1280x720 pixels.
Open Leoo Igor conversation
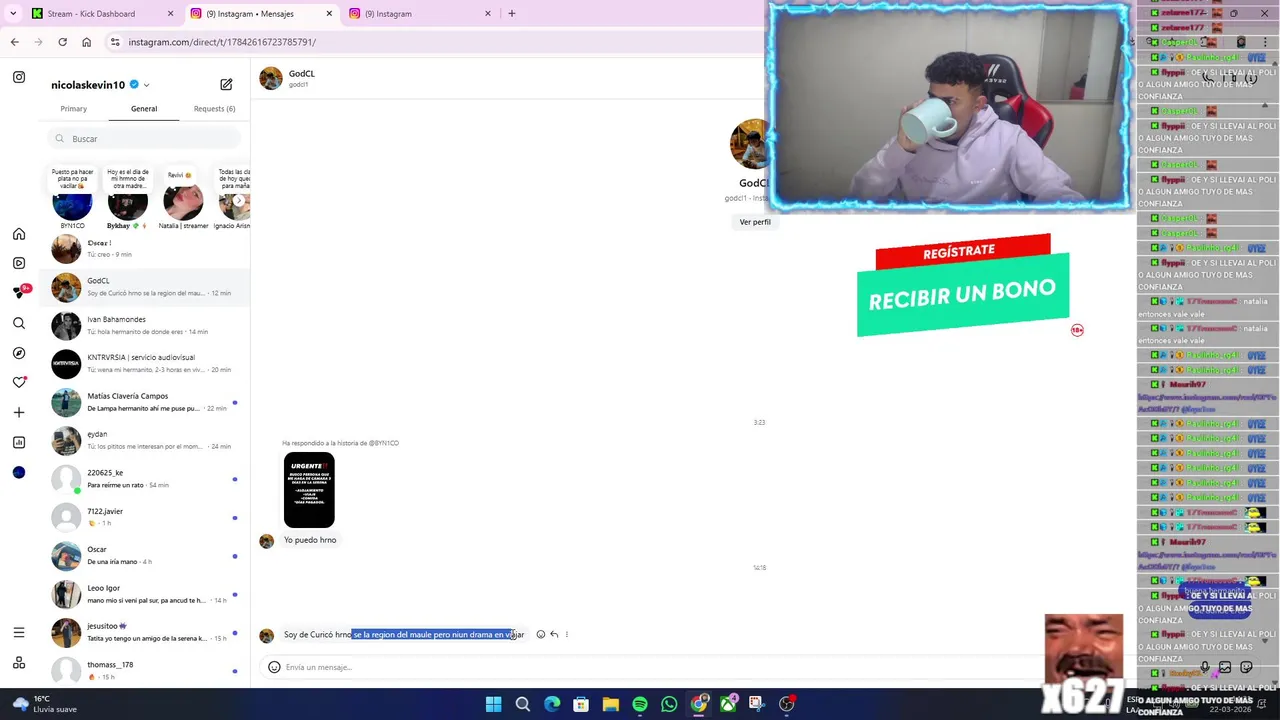tap(144, 594)
